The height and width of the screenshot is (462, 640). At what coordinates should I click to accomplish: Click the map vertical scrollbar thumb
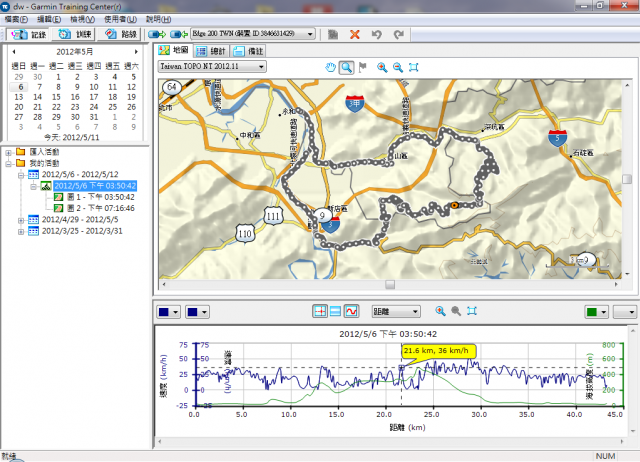coord(627,179)
